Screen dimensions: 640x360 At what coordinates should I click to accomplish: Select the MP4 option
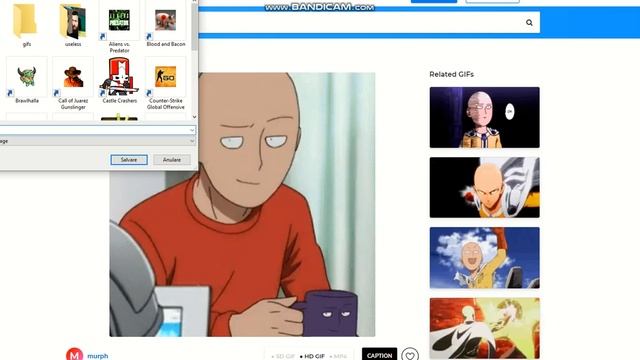click(x=338, y=356)
